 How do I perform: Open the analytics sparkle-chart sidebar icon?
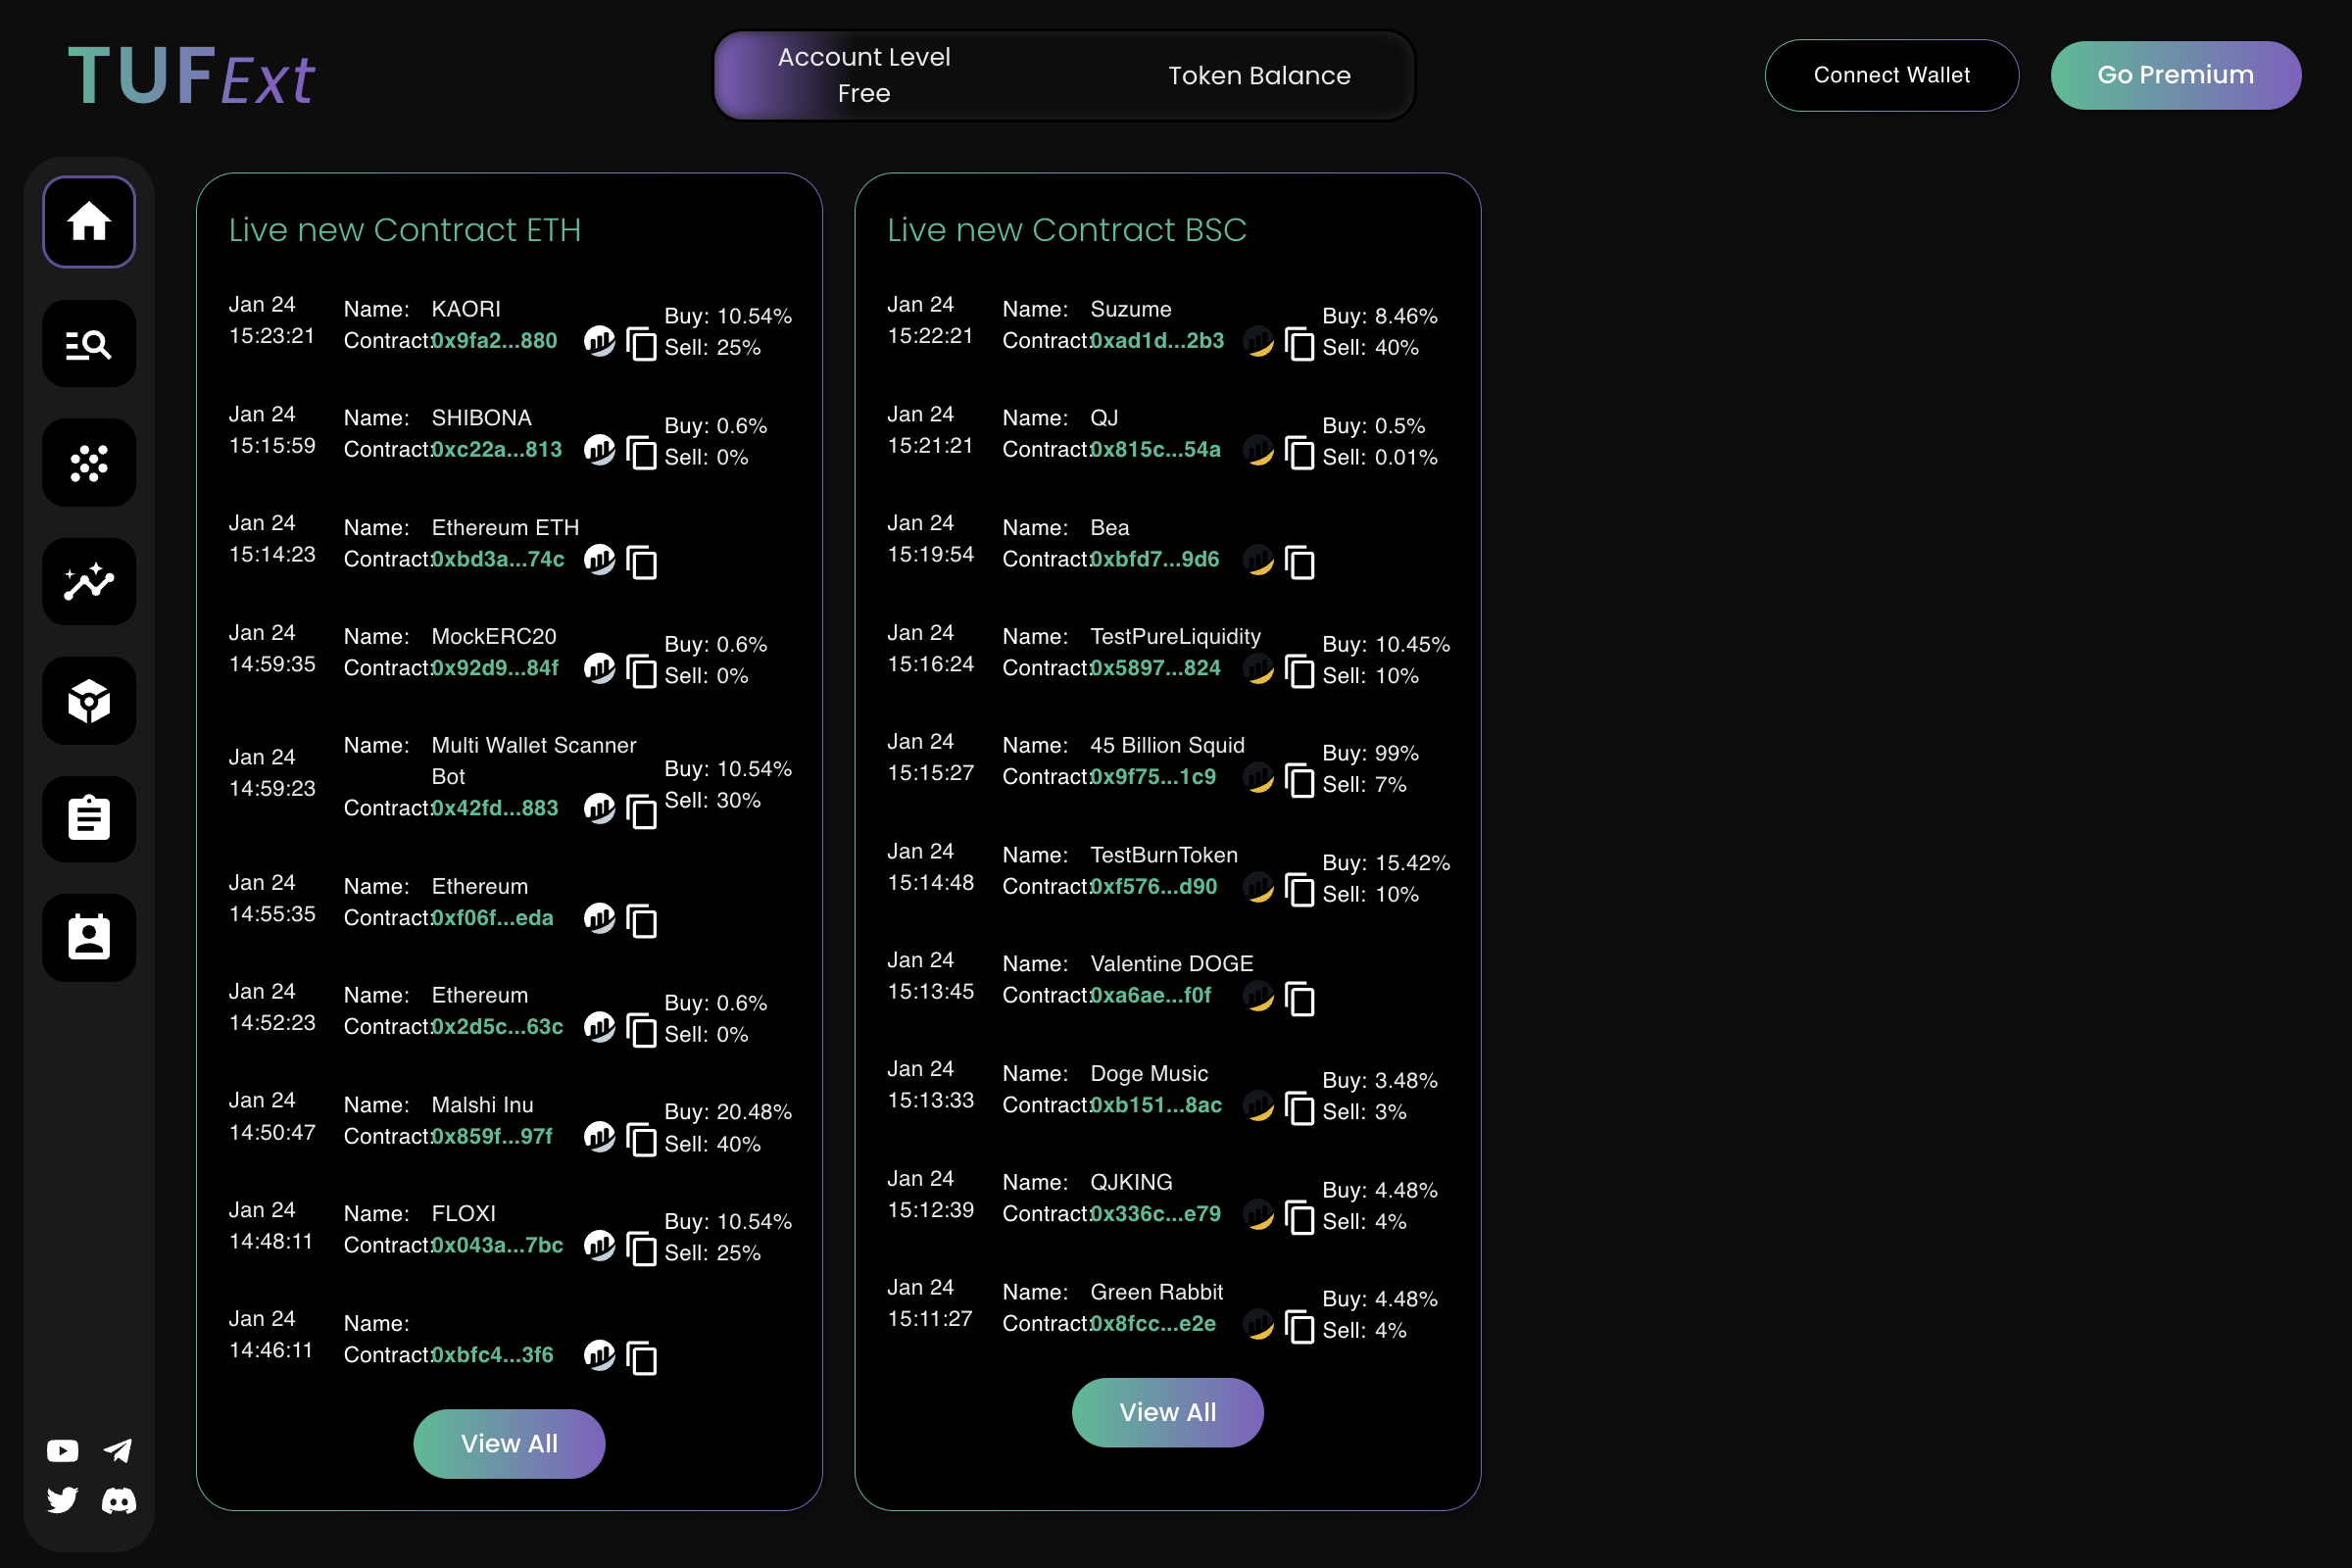click(x=89, y=582)
